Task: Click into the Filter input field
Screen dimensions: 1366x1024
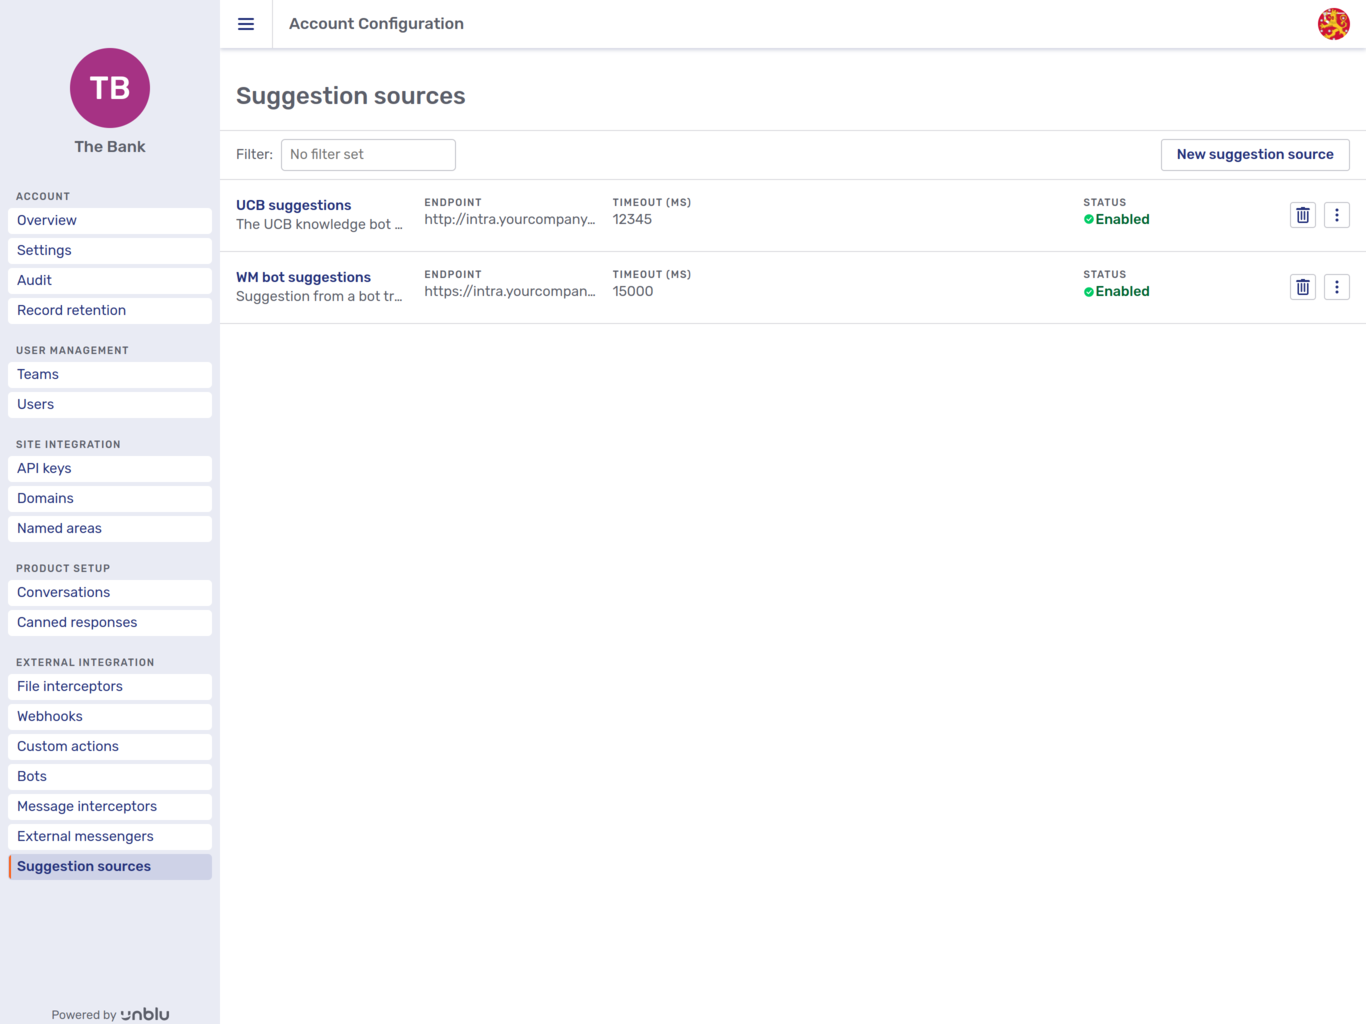Action: pos(368,155)
